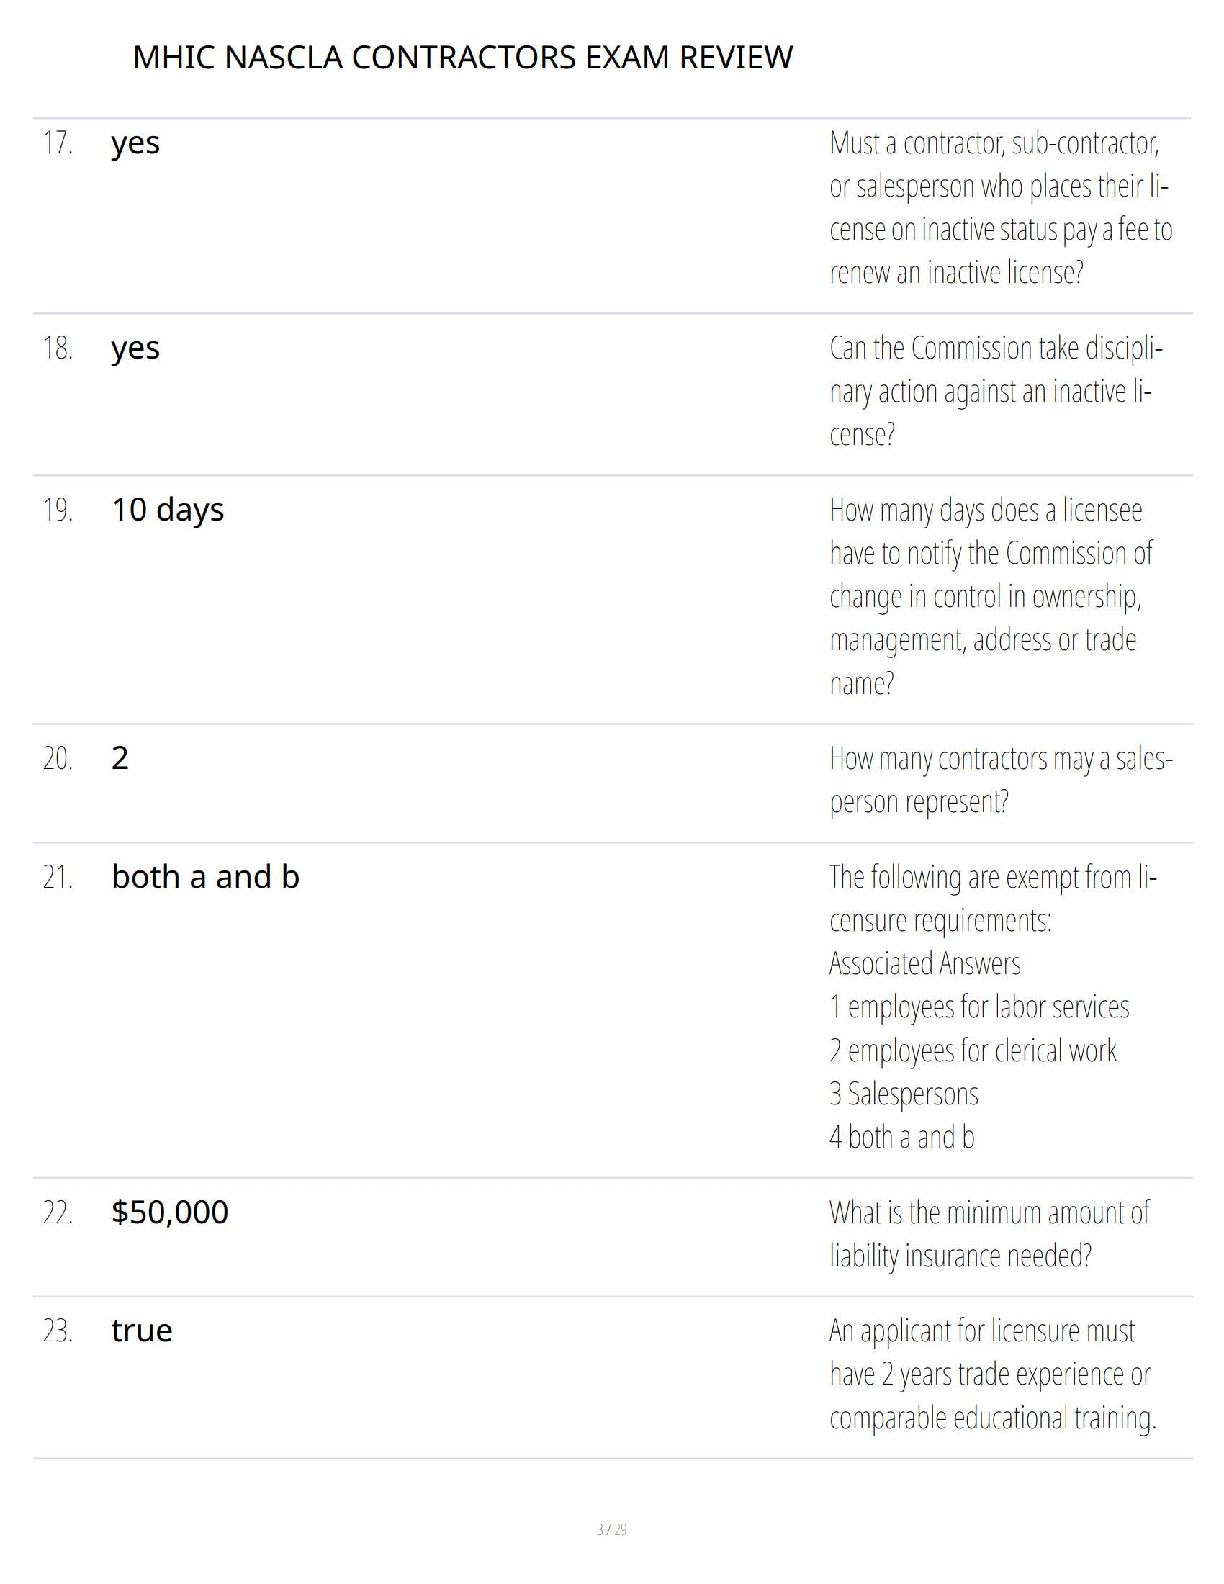Click the 2 years trade experience statement

pyautogui.click(x=992, y=1374)
